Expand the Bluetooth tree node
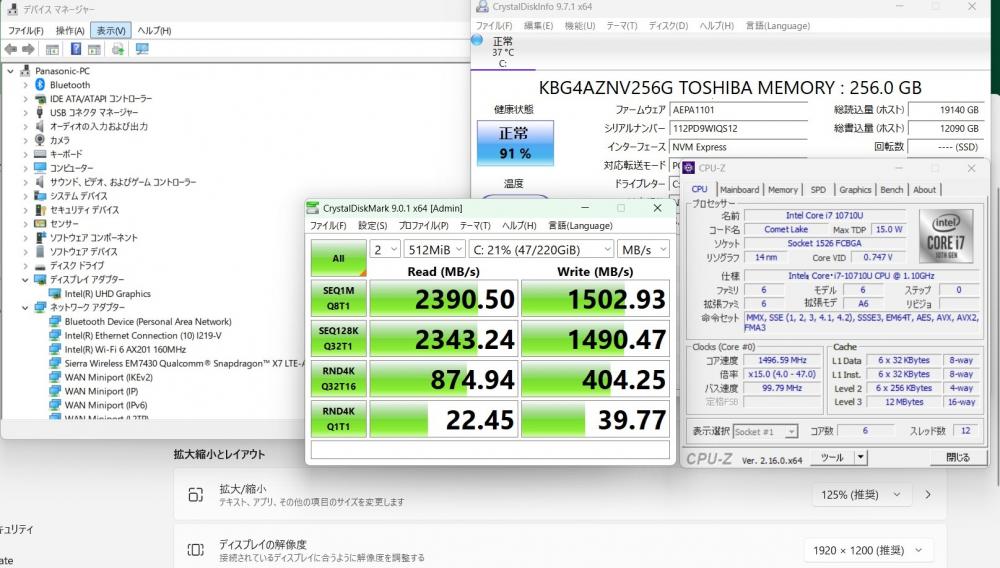 click(26, 85)
